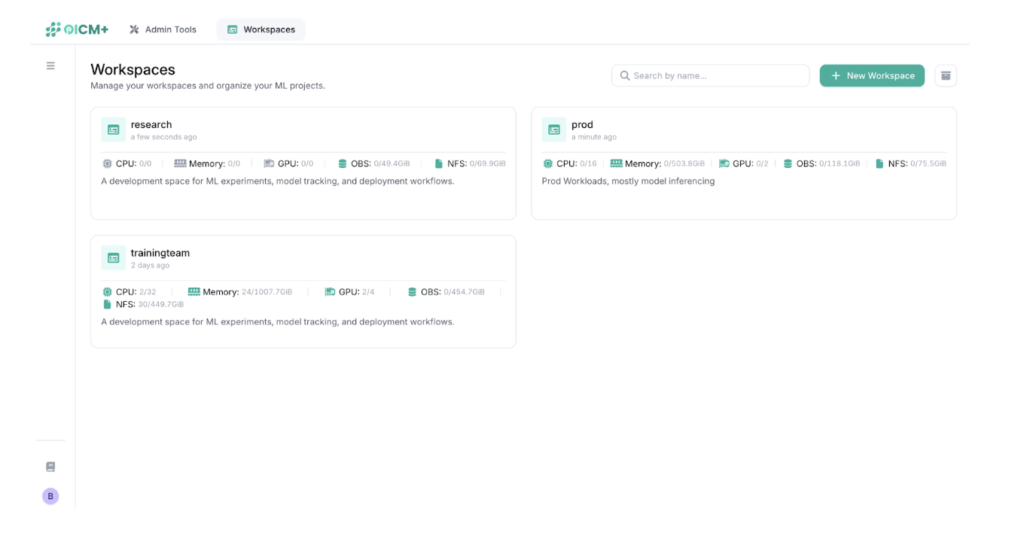Open the archive icon next to New Workspace
Viewport: 1024px width, 539px height.
pos(945,76)
